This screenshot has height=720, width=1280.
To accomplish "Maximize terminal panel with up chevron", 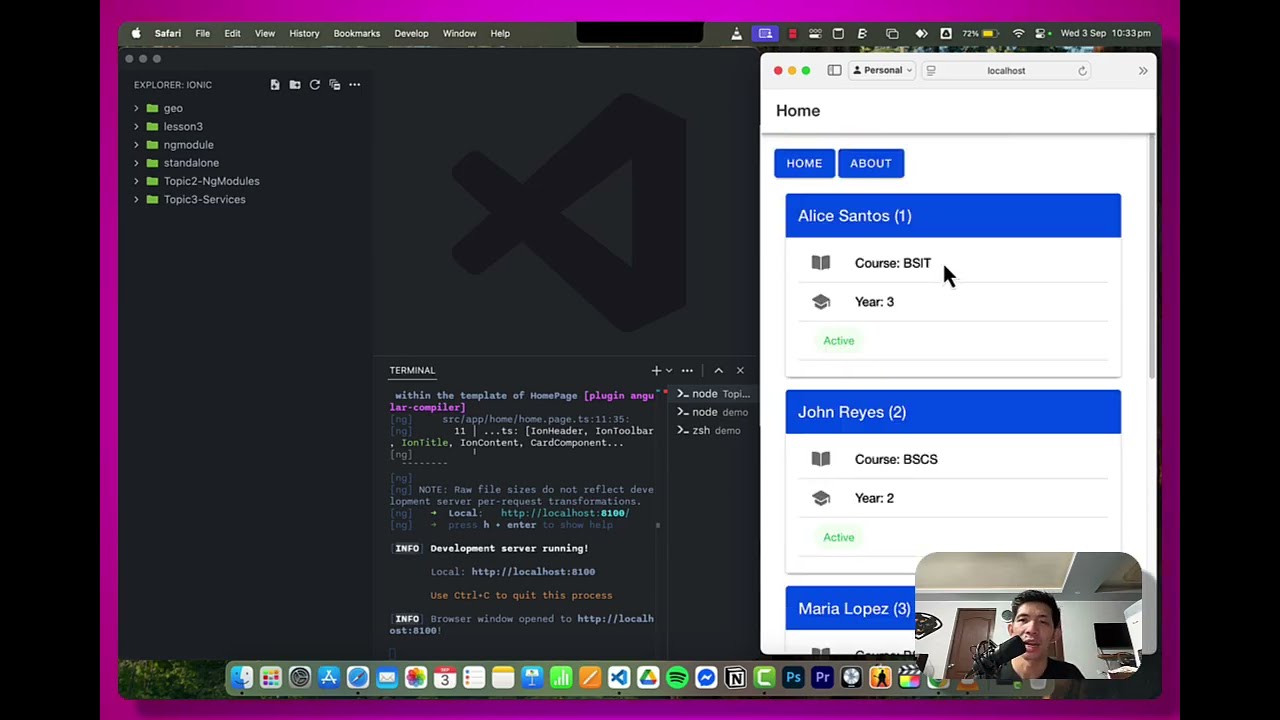I will [x=718, y=370].
